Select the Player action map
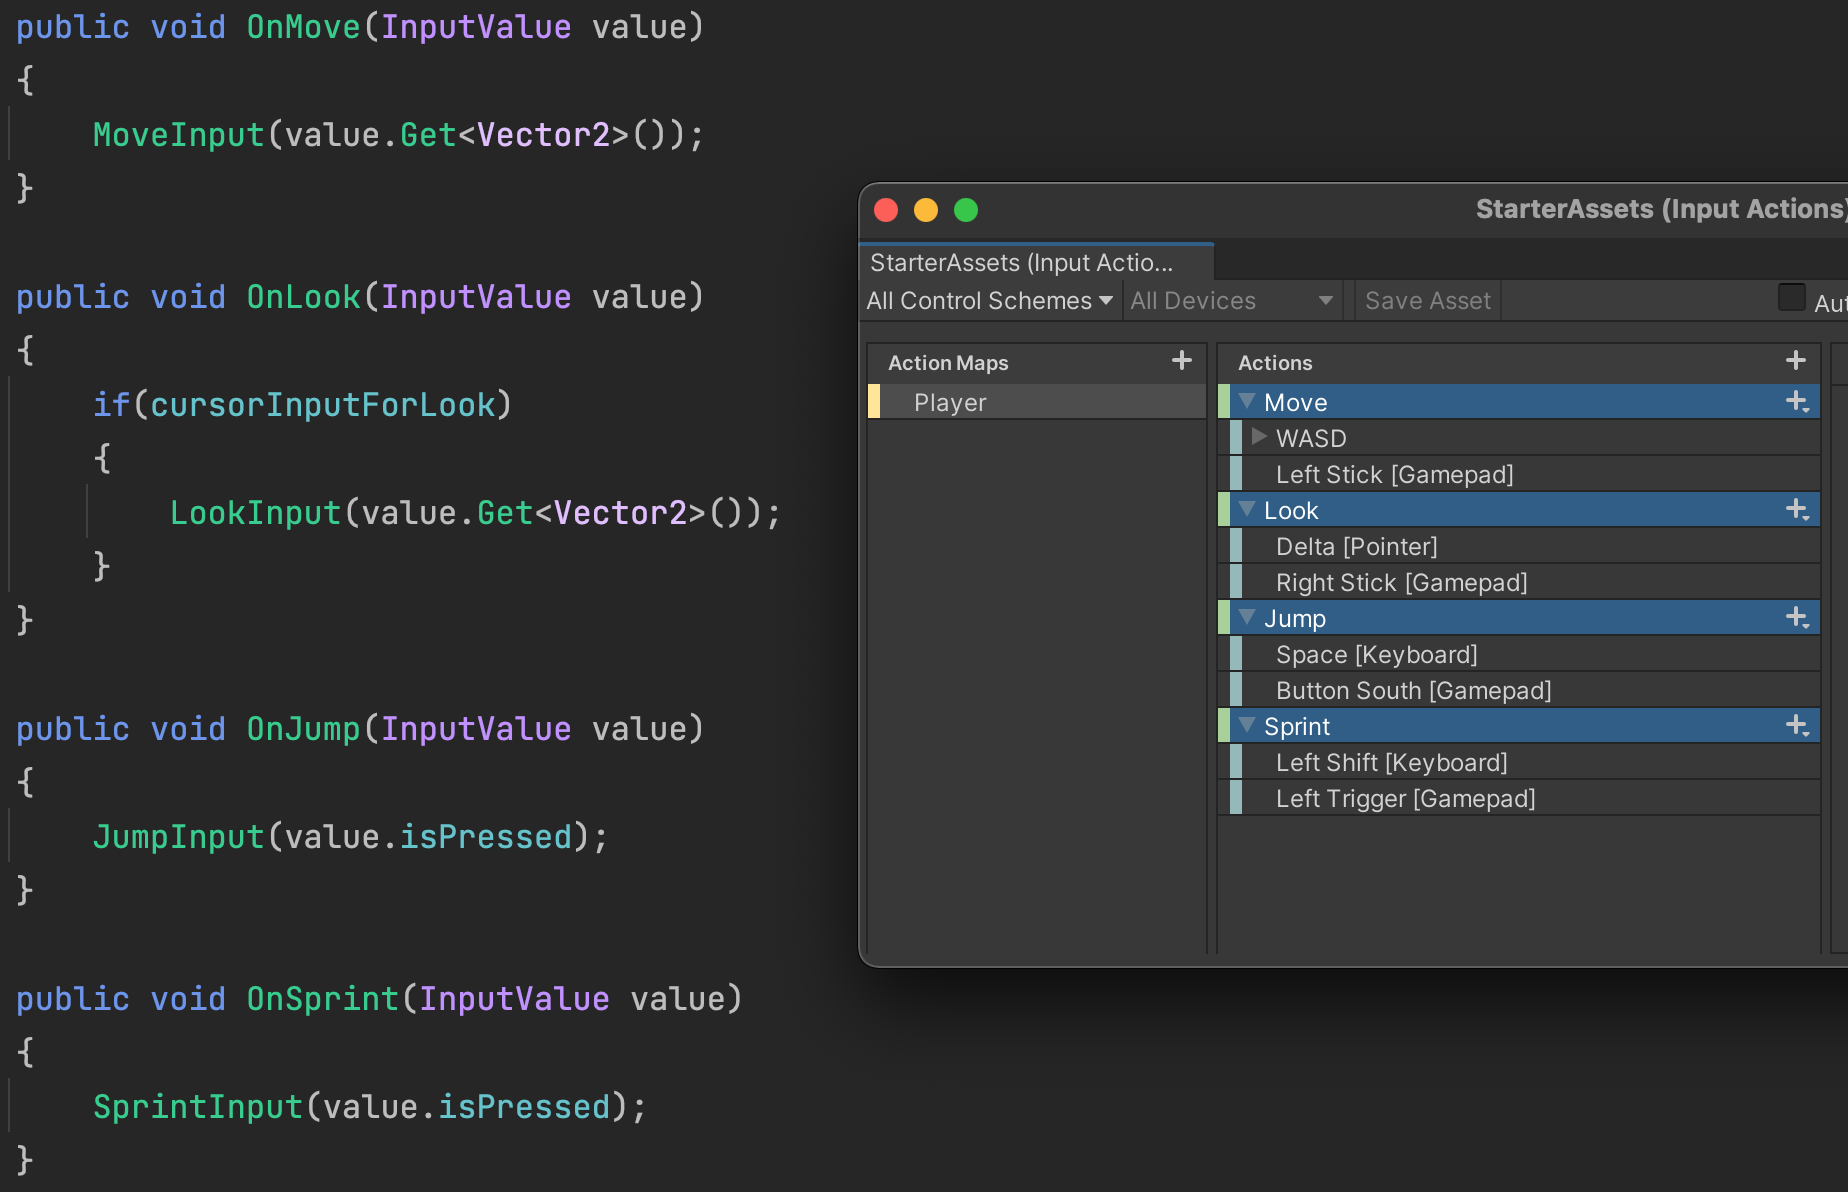Viewport: 1848px width, 1192px height. click(x=950, y=403)
